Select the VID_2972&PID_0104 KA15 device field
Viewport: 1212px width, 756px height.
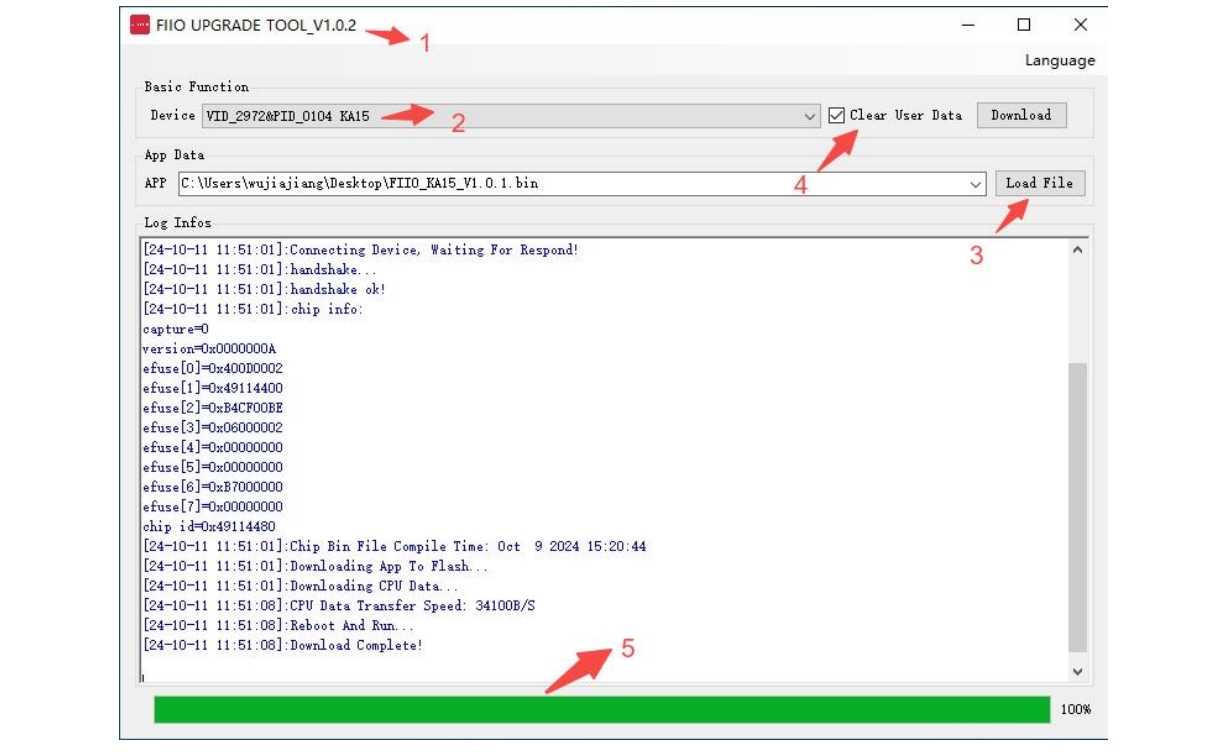[x=500, y=117]
